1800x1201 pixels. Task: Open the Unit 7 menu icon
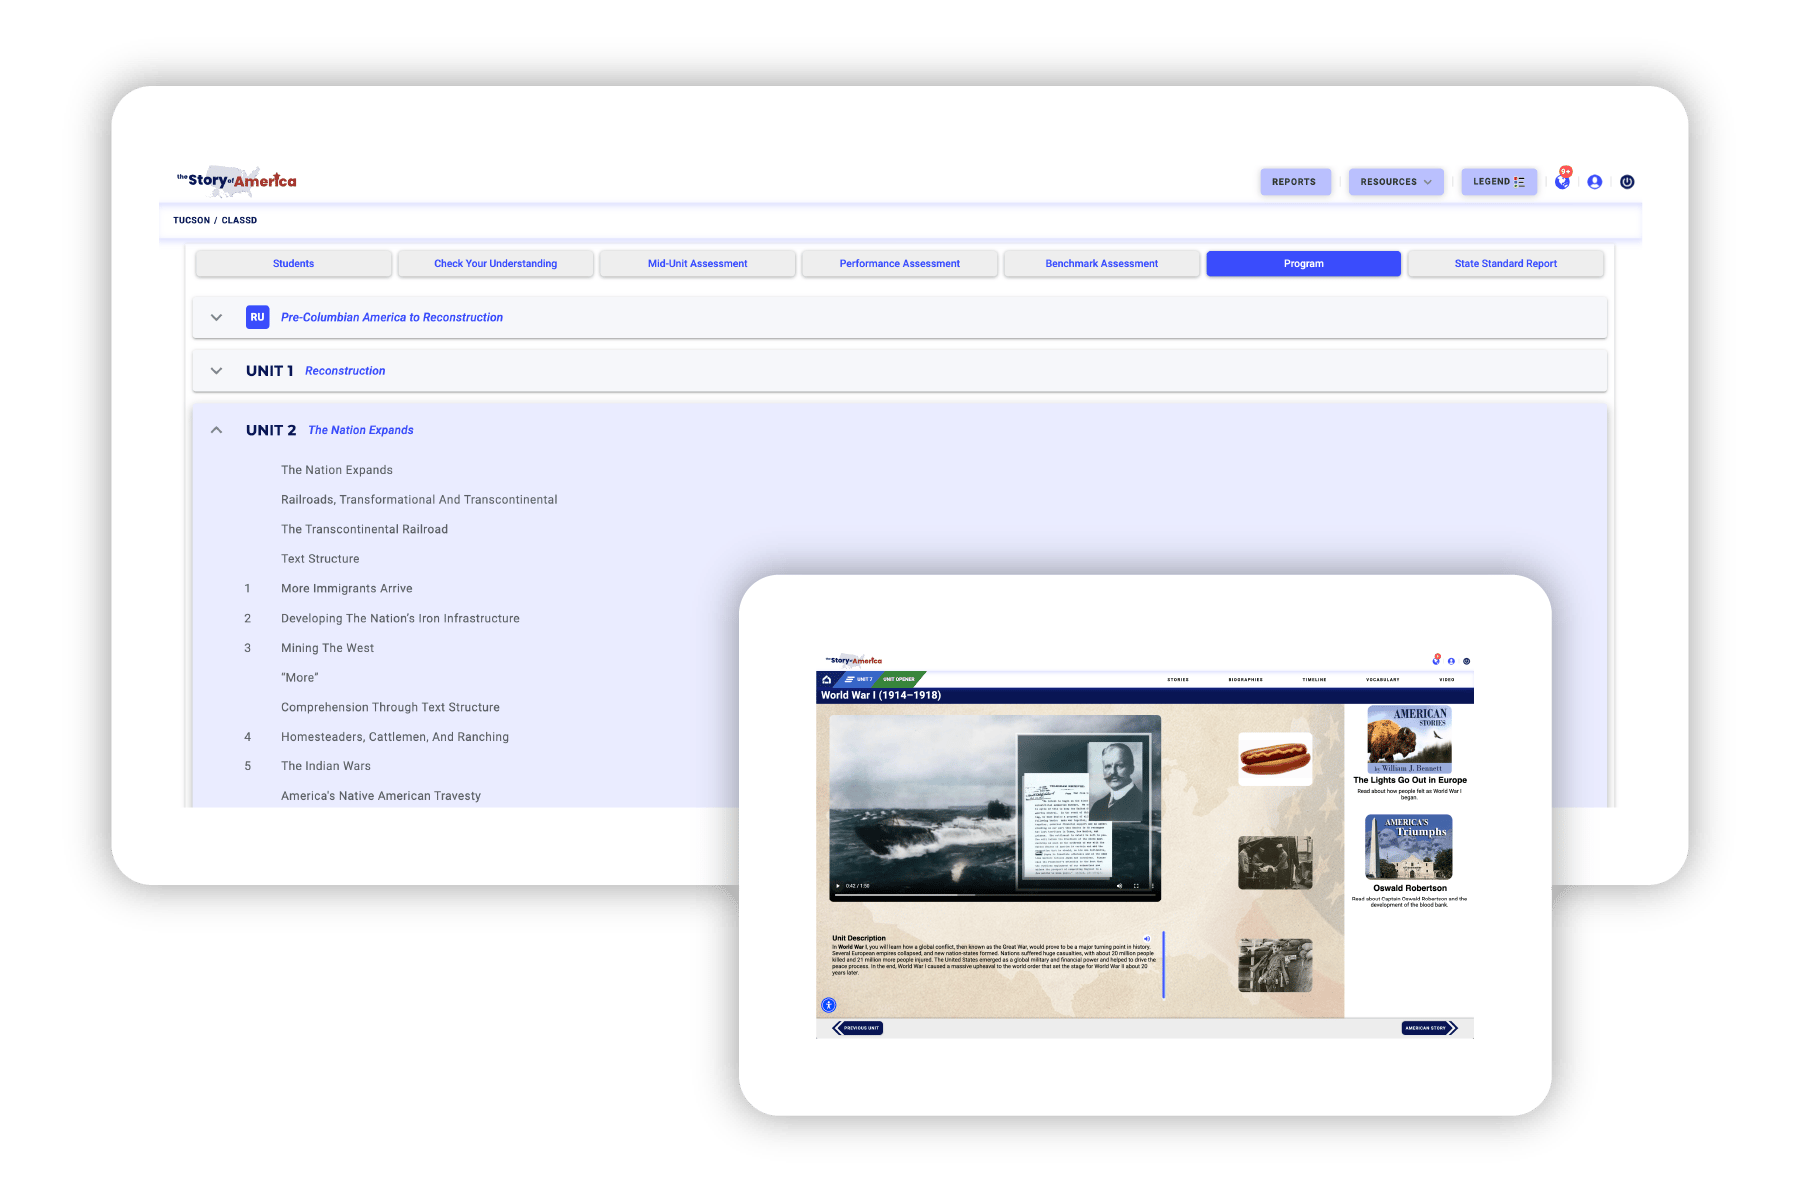848,678
